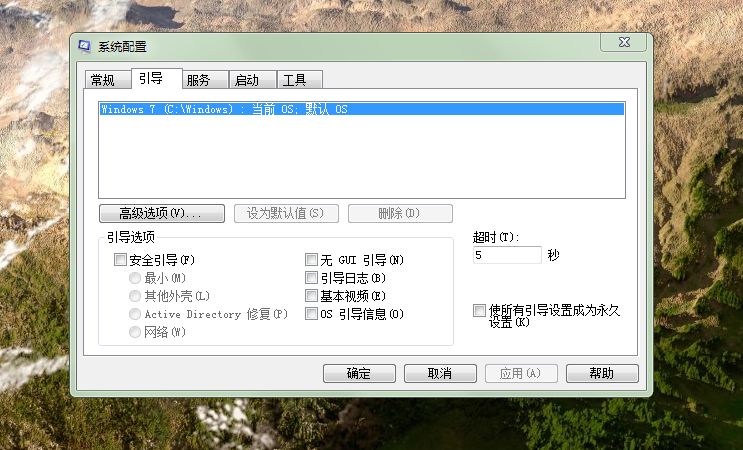Image resolution: width=743 pixels, height=450 pixels.
Task: Check the 基本视频(E) option
Action: coord(311,296)
